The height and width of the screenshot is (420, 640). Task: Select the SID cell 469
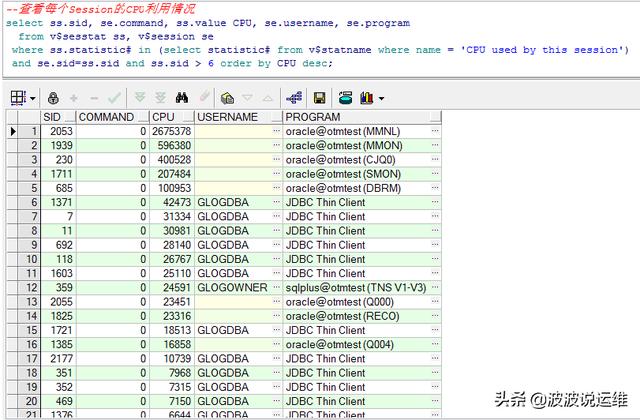point(58,401)
